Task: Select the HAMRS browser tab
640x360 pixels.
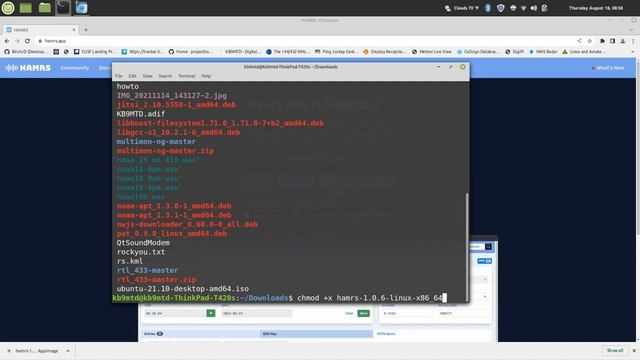Action: 40,30
